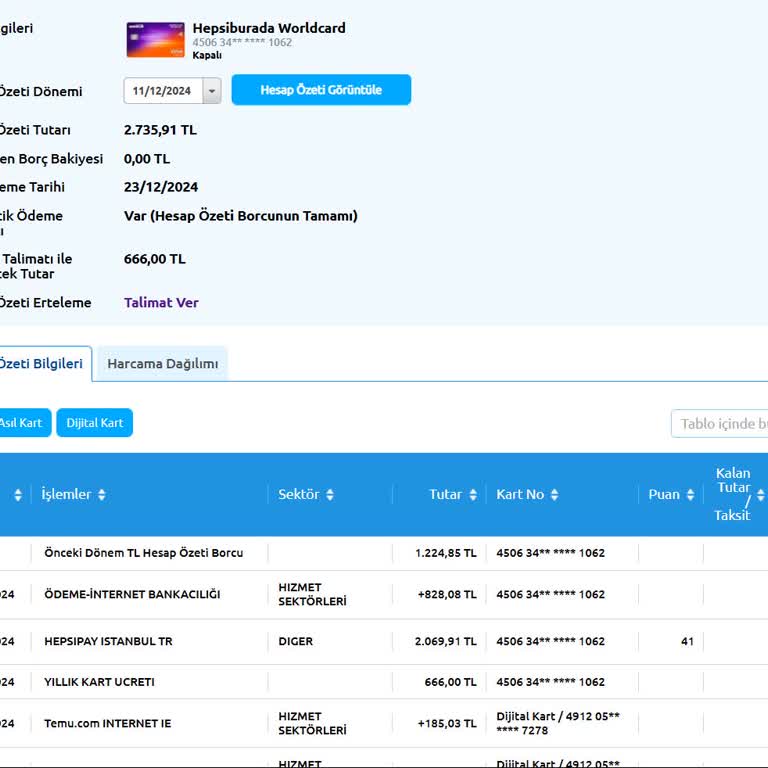Sort table by Puan column icon
The height and width of the screenshot is (768, 768).
[x=690, y=495]
